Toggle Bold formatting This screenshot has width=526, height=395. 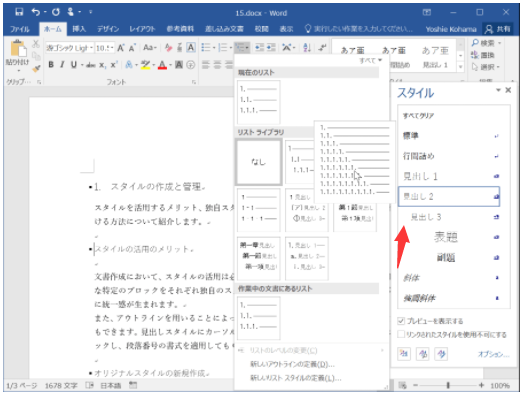click(x=51, y=65)
